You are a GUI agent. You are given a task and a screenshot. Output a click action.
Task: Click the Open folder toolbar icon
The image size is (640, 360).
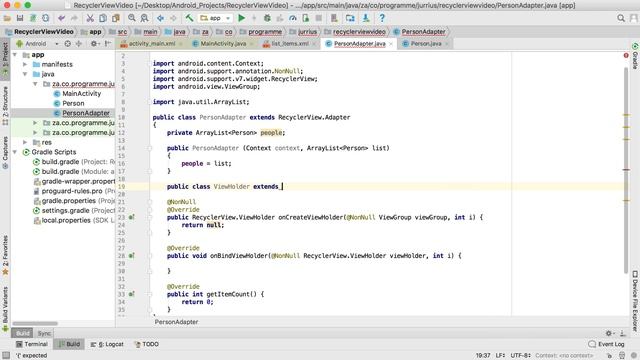click(x=7, y=18)
